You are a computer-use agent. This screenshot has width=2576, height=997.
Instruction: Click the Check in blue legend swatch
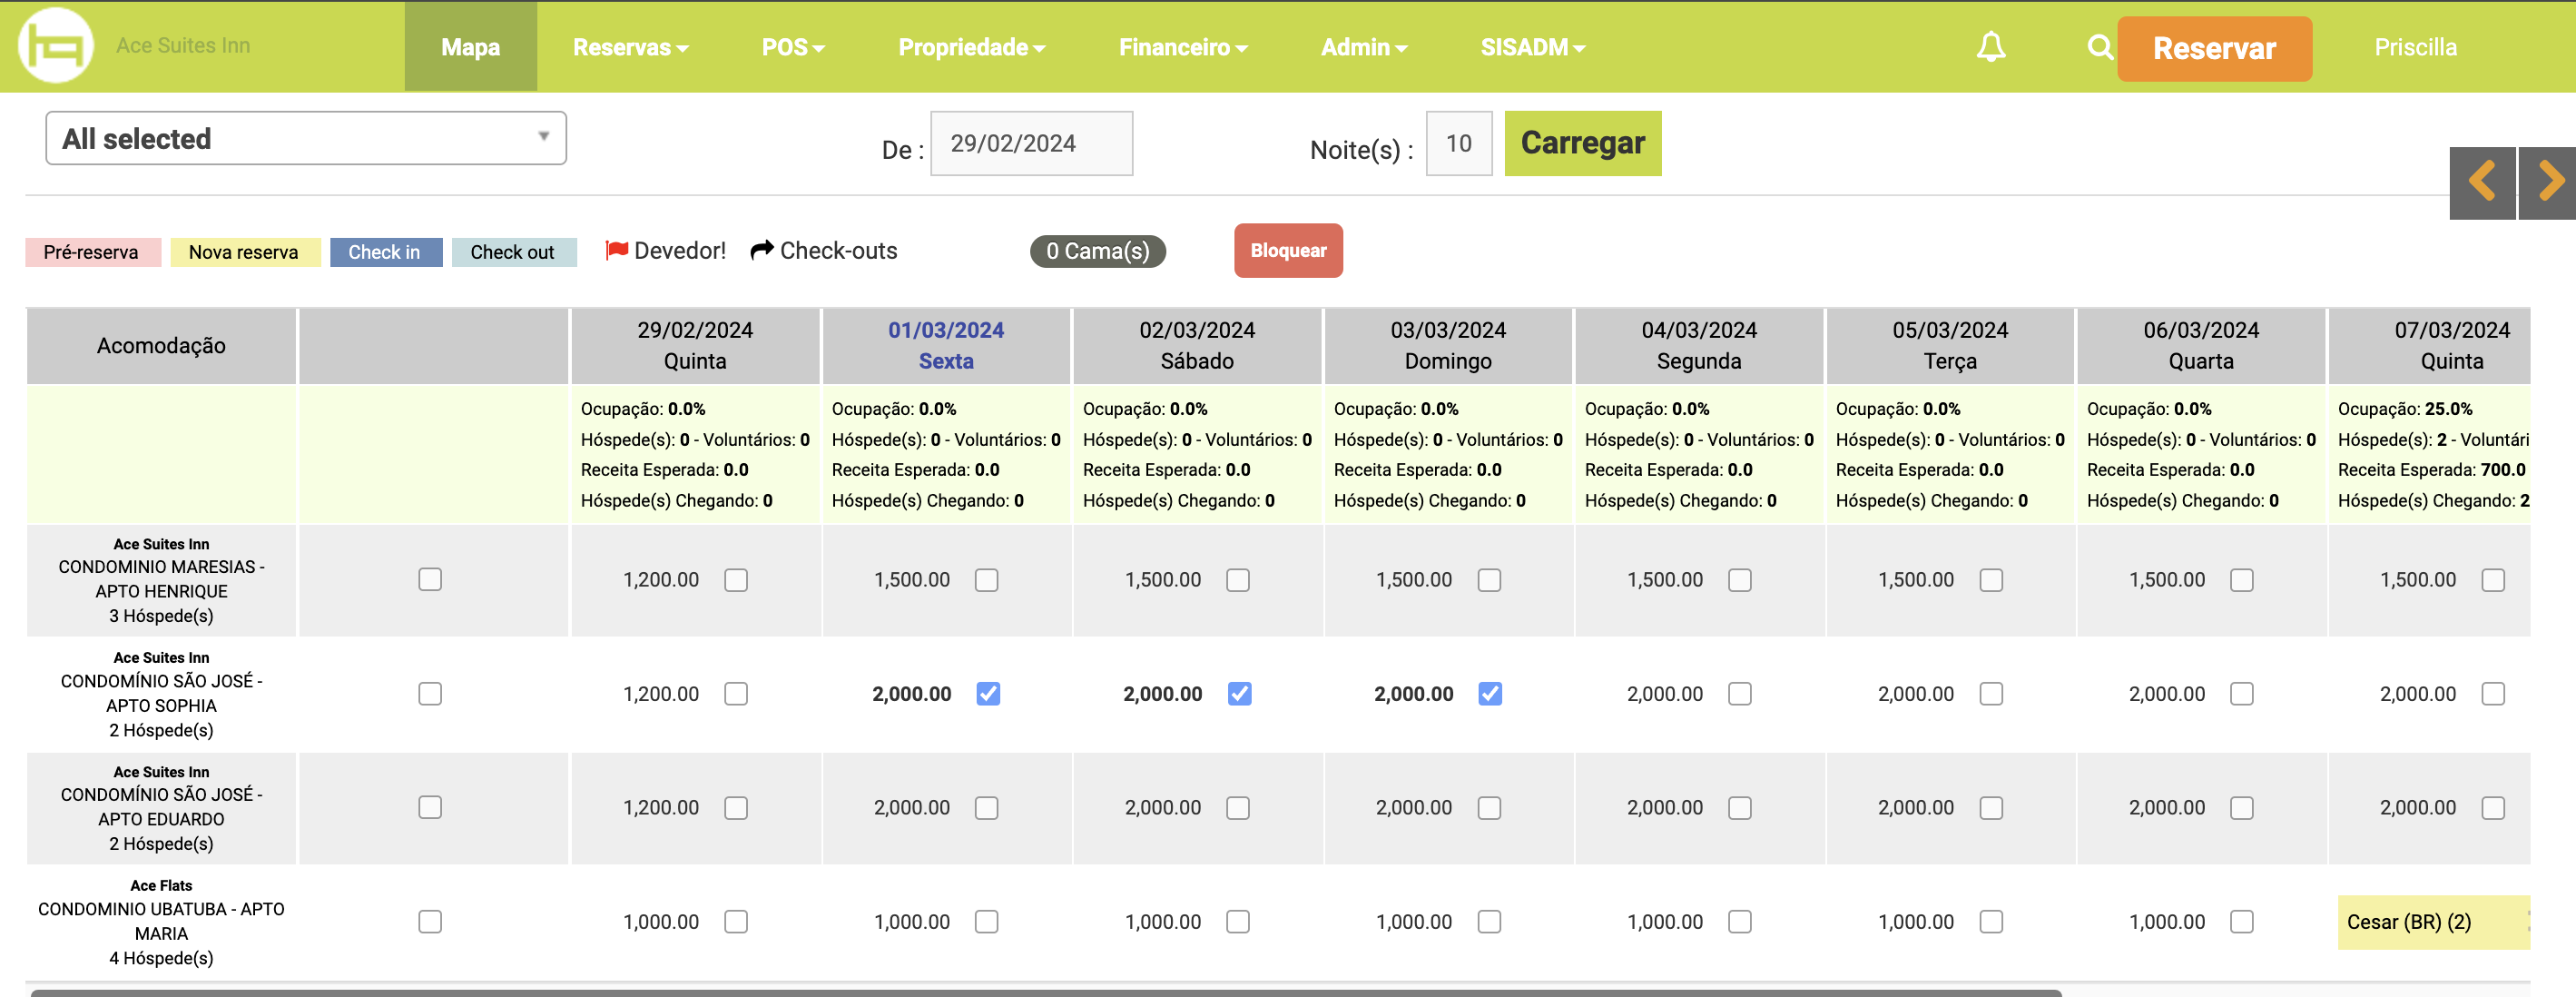pos(385,252)
